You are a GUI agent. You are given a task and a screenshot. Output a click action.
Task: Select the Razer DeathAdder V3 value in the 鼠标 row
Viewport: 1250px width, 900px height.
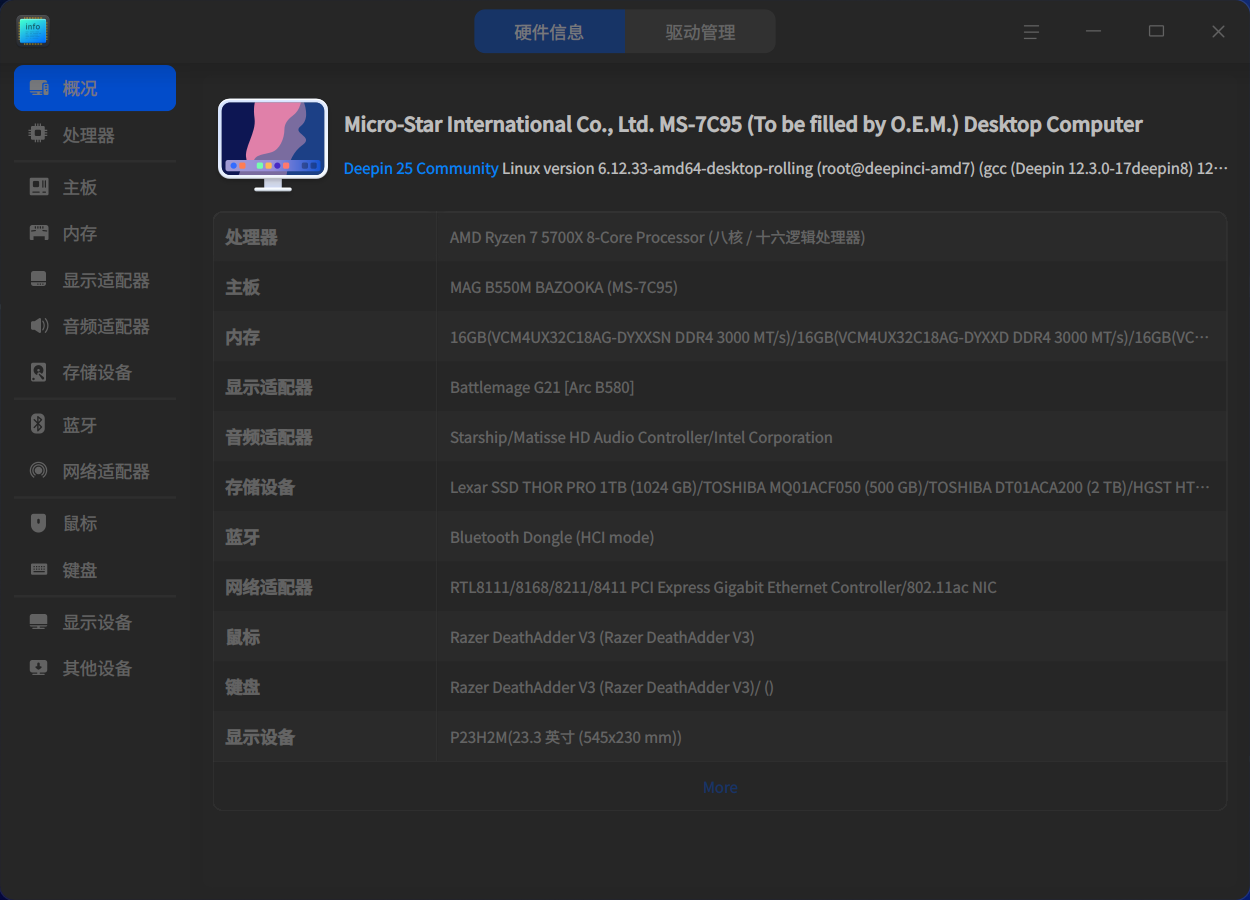click(602, 638)
